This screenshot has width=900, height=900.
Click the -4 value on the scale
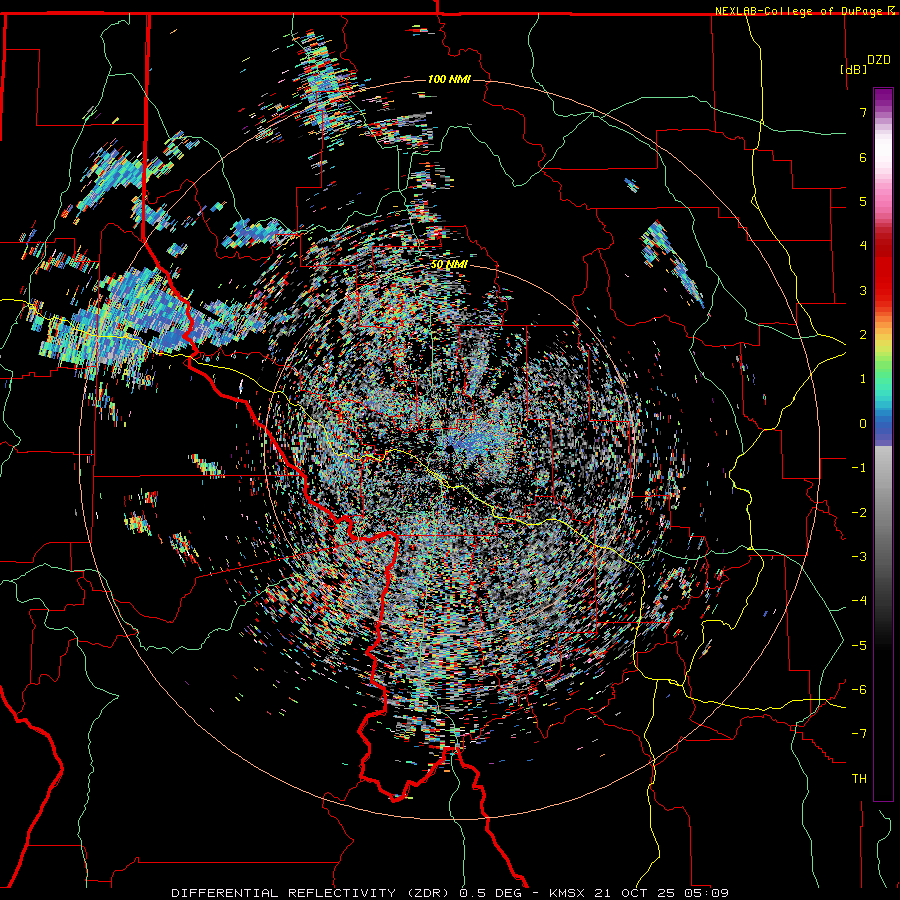[x=859, y=601]
